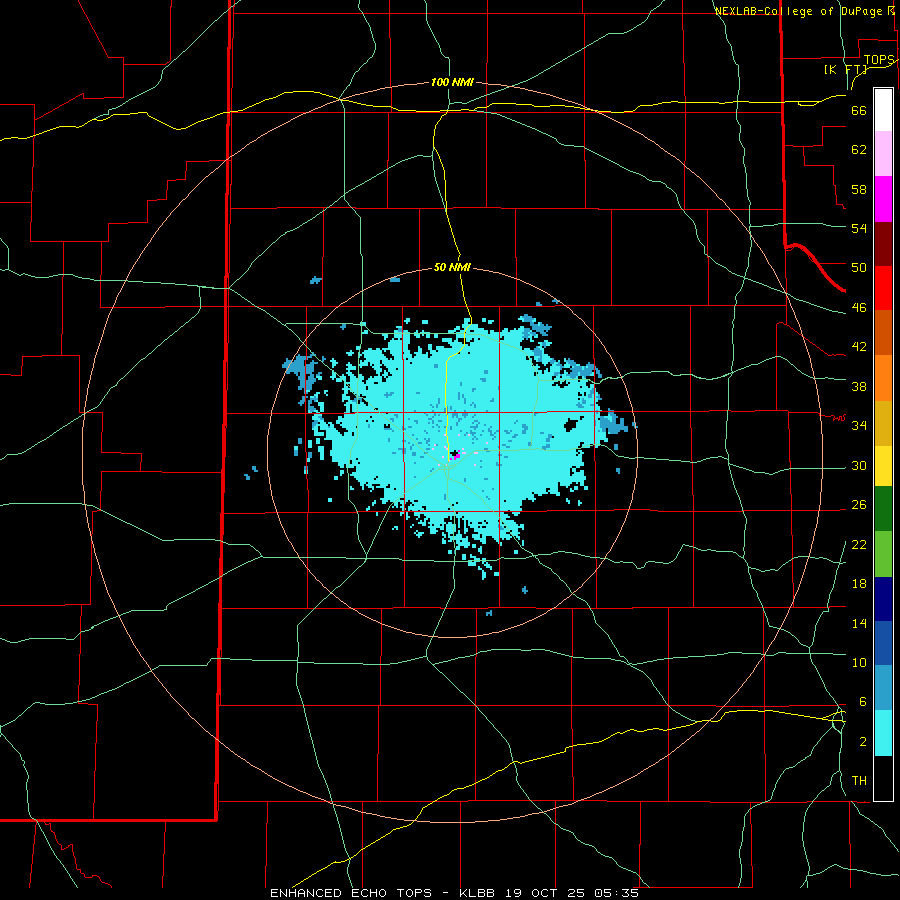The width and height of the screenshot is (900, 900).
Task: Select the light pink legend swatch
Action: click(883, 154)
